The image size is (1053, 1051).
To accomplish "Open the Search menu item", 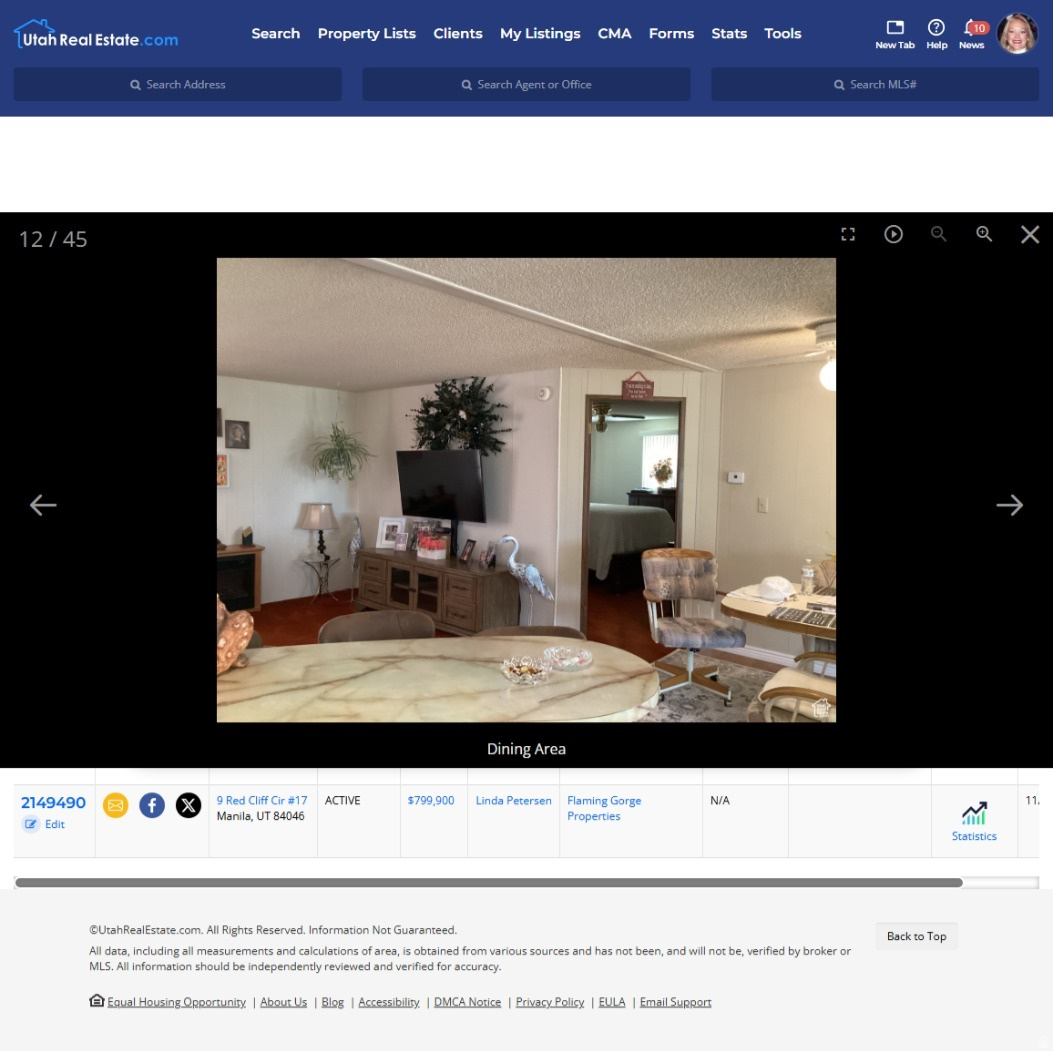I will click(275, 33).
